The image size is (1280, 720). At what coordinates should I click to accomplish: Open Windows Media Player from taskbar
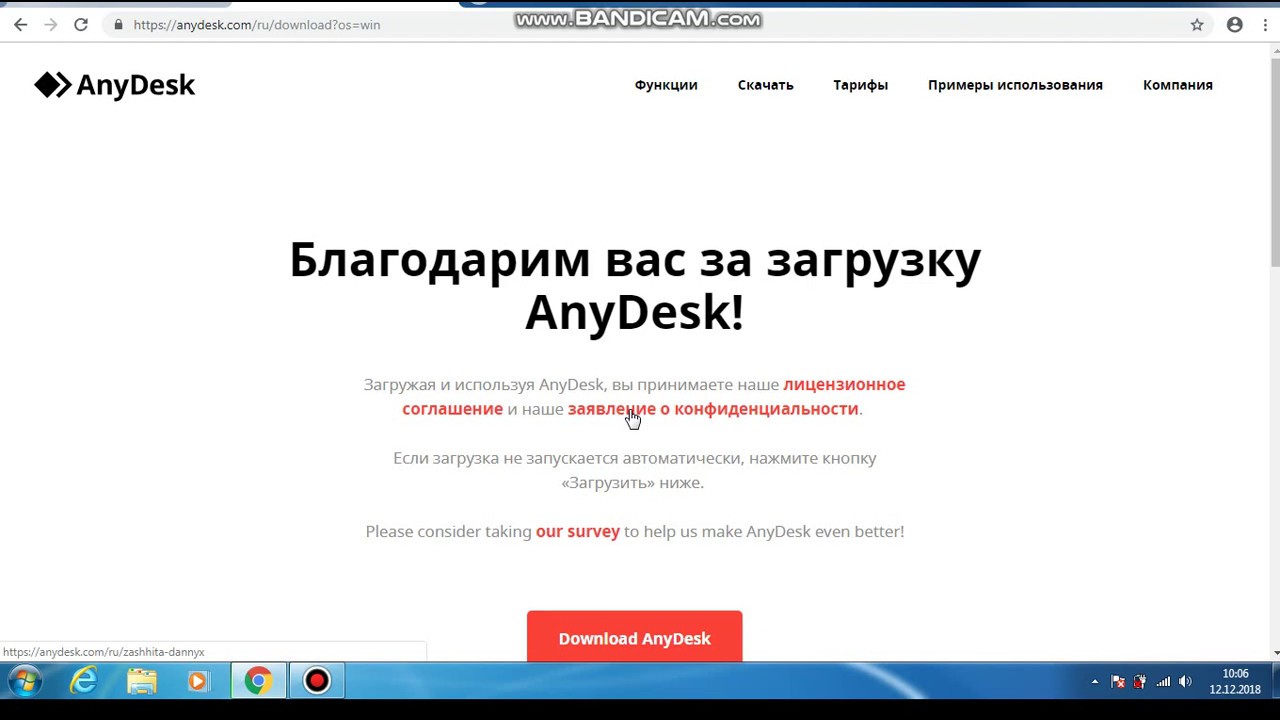point(198,681)
